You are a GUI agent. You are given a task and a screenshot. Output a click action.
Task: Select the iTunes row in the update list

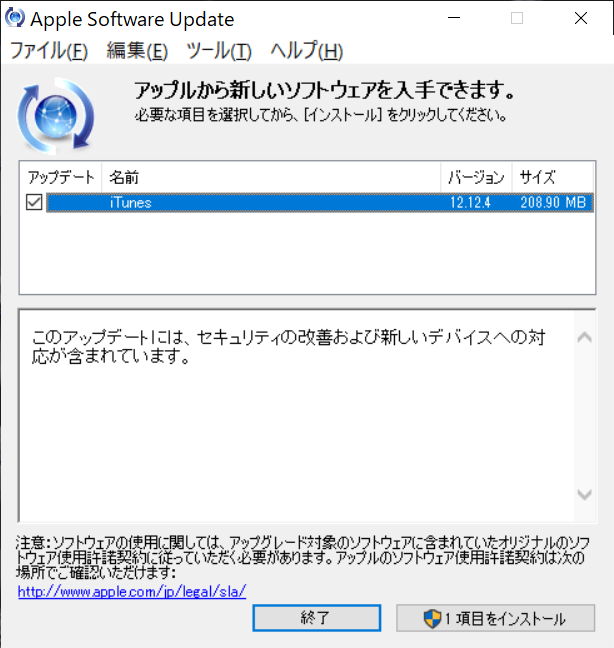pyautogui.click(x=320, y=202)
